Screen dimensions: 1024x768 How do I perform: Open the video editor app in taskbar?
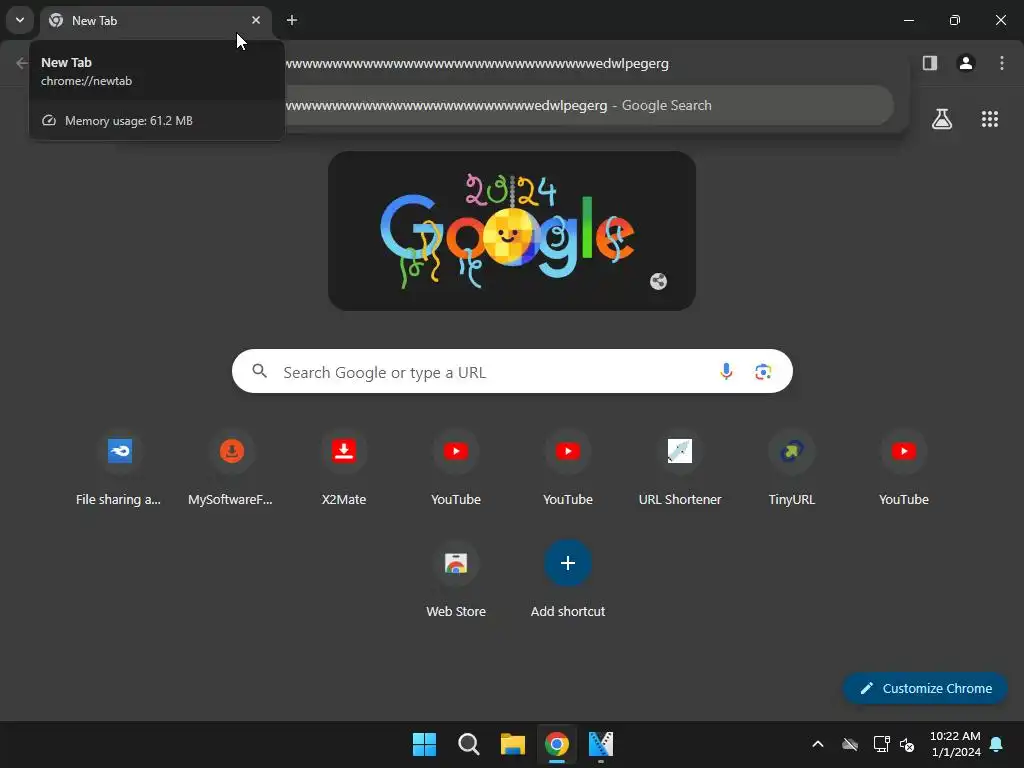pyautogui.click(x=601, y=744)
